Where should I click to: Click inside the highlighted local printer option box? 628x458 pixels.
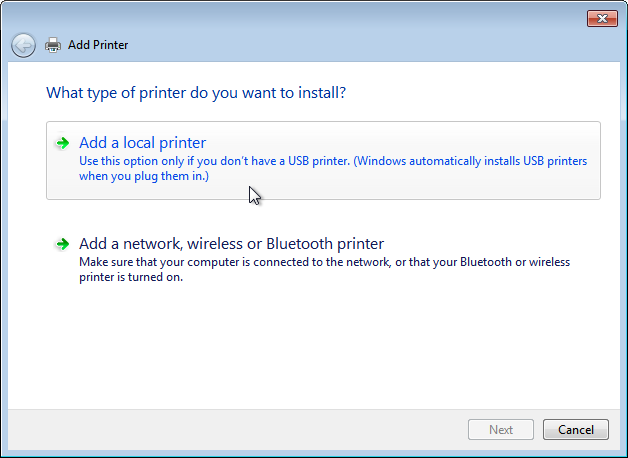point(323,161)
